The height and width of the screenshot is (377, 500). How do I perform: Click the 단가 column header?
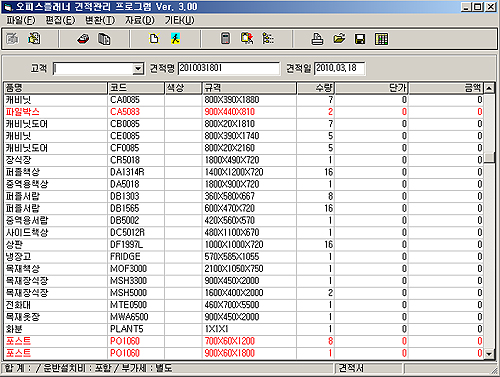[x=372, y=88]
